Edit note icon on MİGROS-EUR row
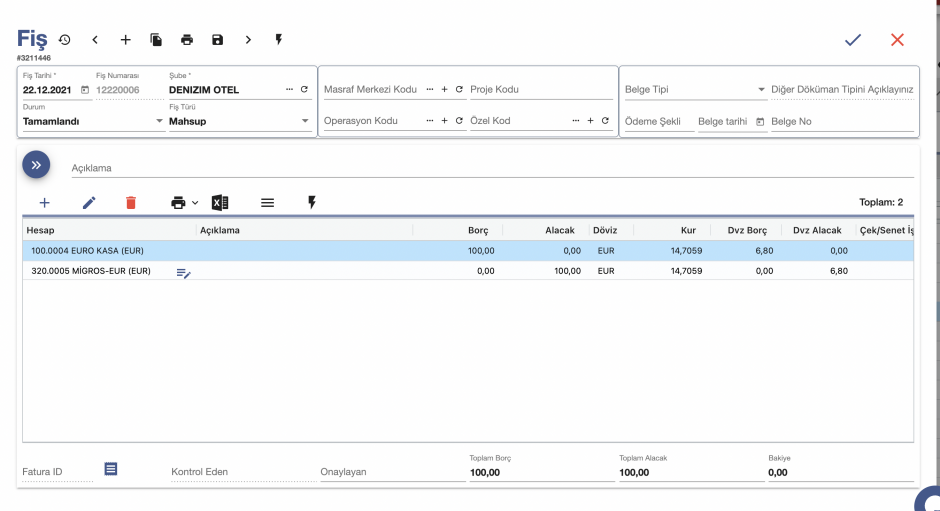The image size is (940, 511). tap(183, 273)
